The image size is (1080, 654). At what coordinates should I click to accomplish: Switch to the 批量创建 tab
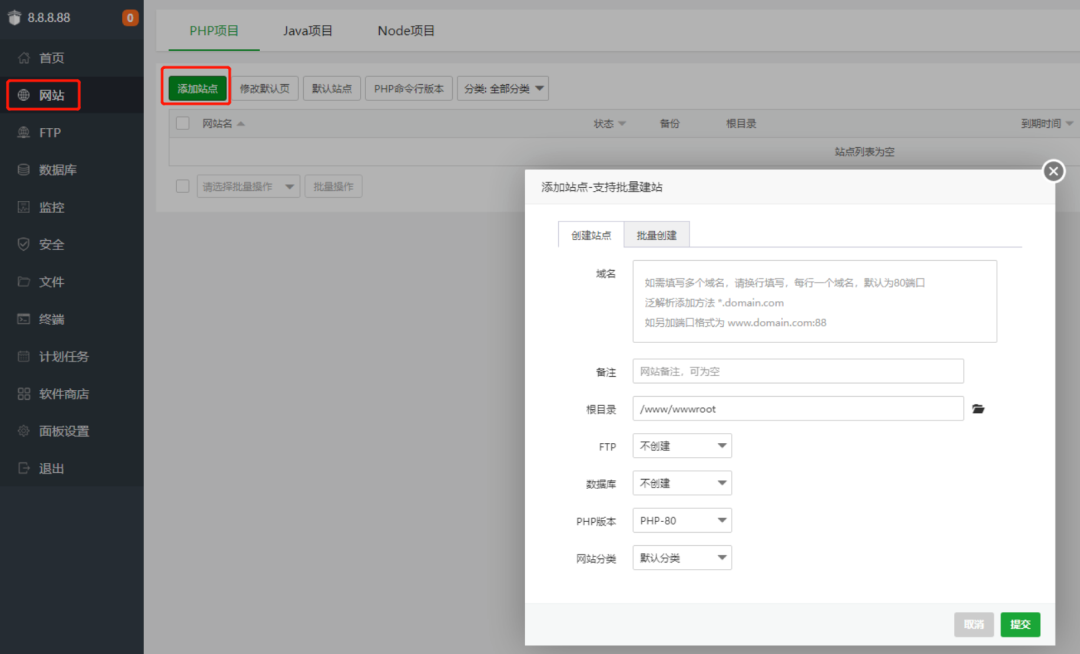[x=656, y=236]
